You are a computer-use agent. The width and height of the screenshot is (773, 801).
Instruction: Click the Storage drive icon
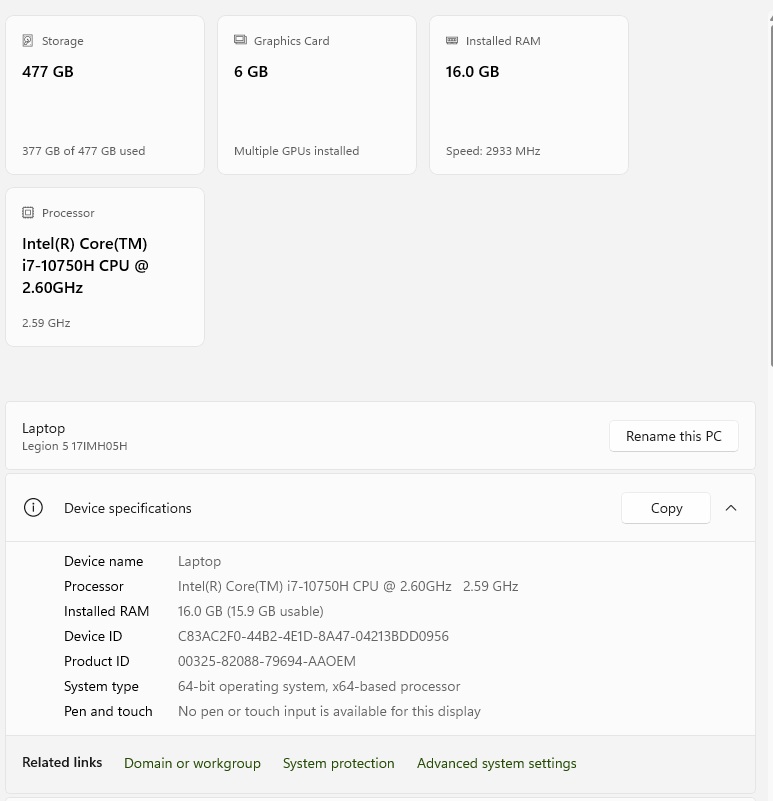tap(28, 41)
